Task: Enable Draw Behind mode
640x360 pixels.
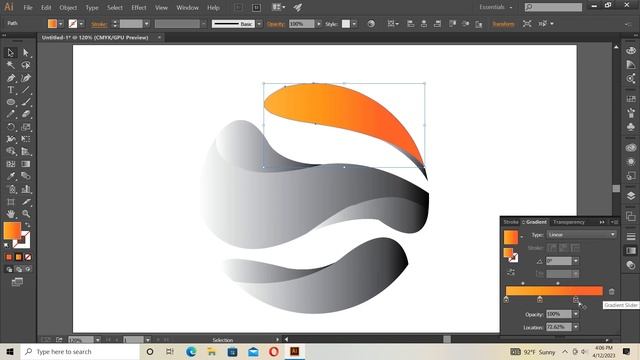Action: tap(18, 269)
